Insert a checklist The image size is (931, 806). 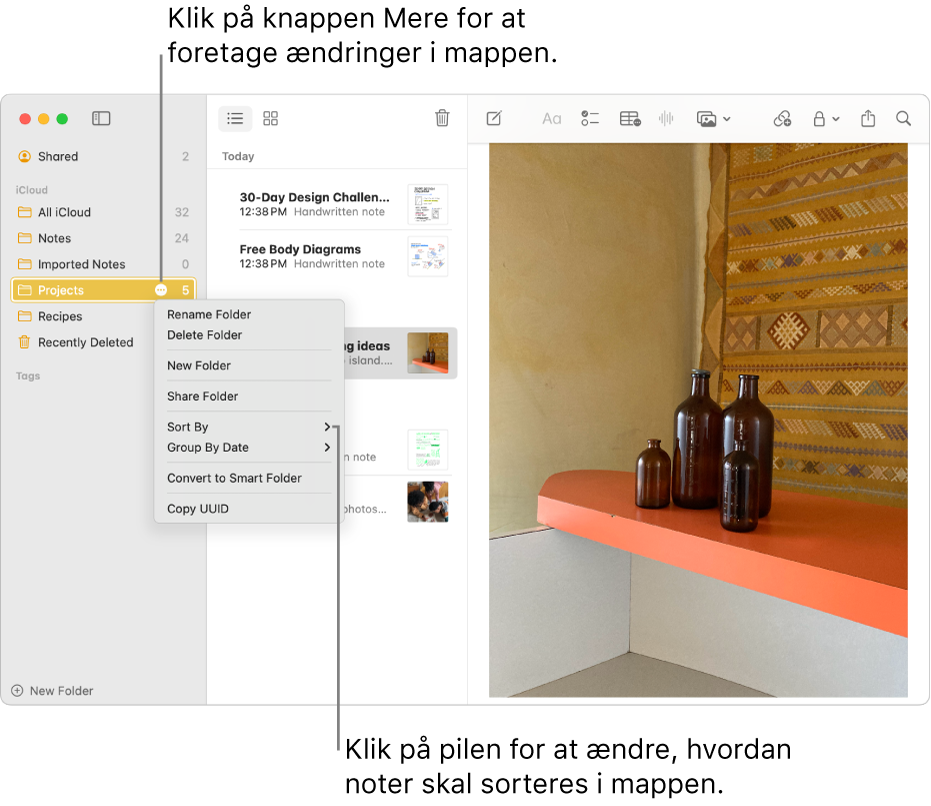pos(590,118)
